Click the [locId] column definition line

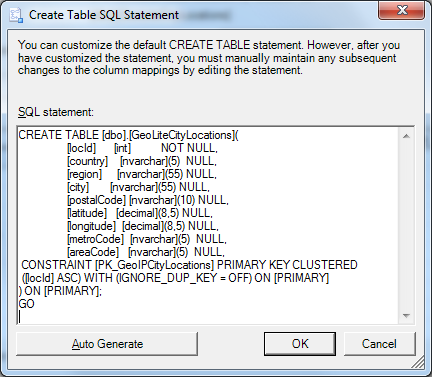point(142,148)
